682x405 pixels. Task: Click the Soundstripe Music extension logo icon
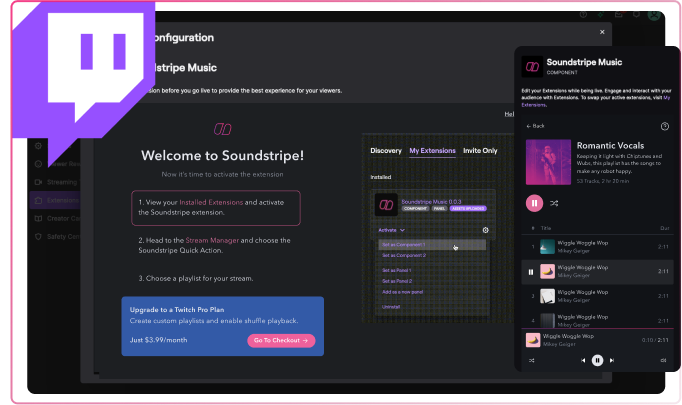pos(384,204)
